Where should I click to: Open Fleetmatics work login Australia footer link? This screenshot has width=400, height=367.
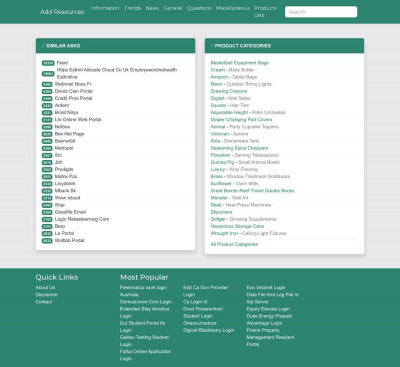point(143,291)
